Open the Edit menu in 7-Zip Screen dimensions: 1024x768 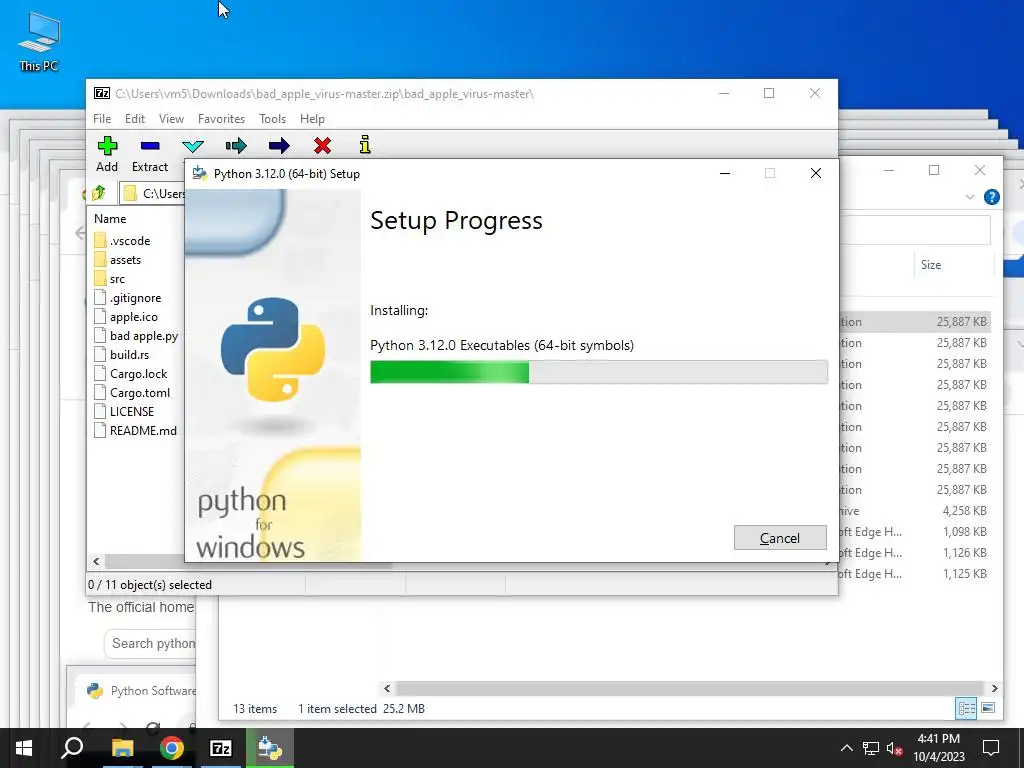click(x=135, y=119)
